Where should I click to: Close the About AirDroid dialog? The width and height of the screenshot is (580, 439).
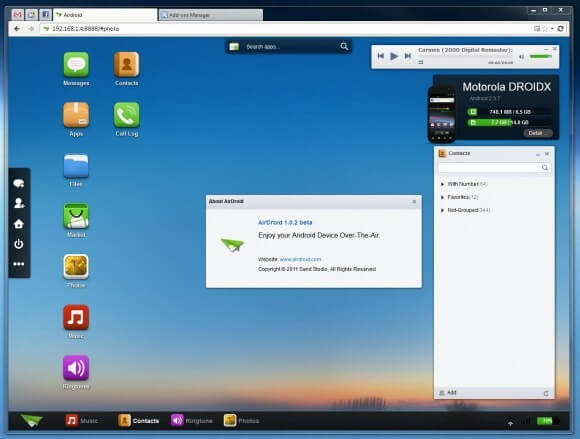coord(414,202)
